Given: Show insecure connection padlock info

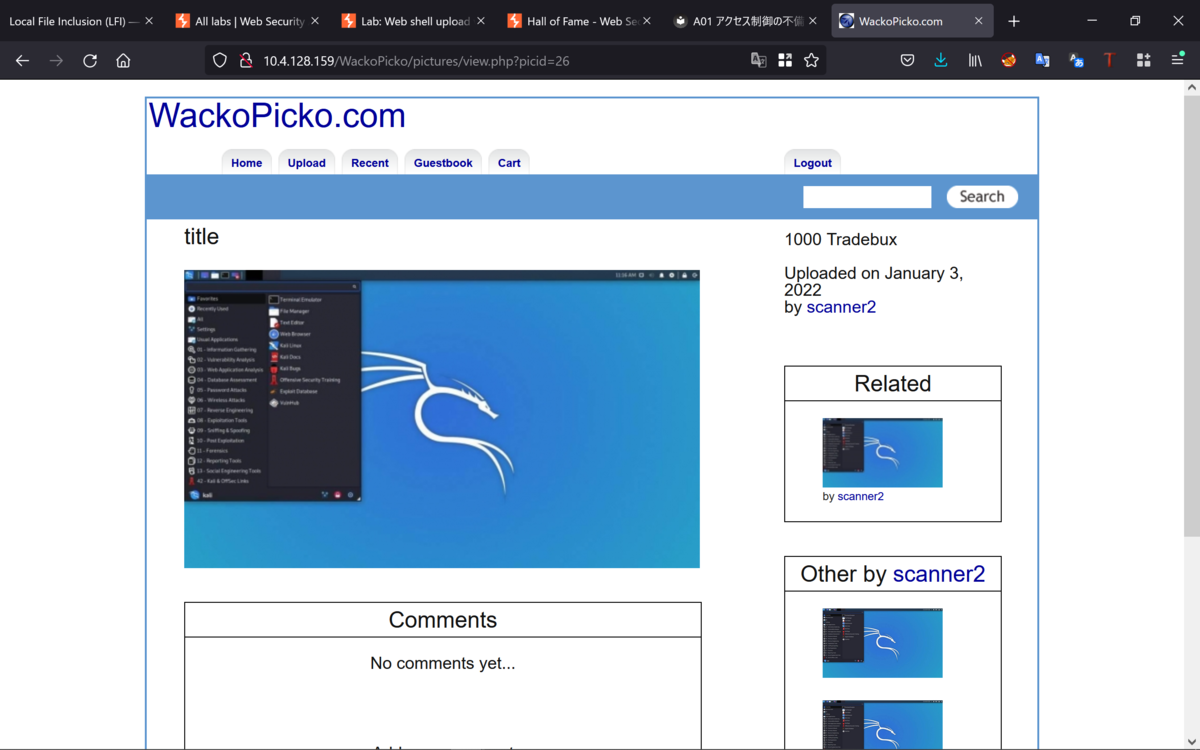Looking at the screenshot, I should coord(245,61).
